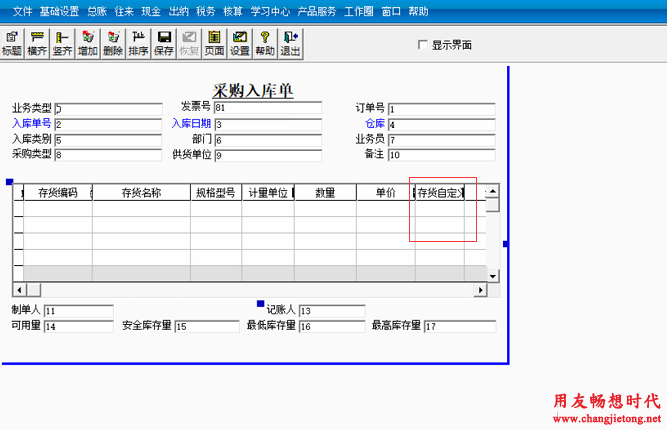
Task: Click the greyed 恢复 restore icon
Action: click(189, 44)
